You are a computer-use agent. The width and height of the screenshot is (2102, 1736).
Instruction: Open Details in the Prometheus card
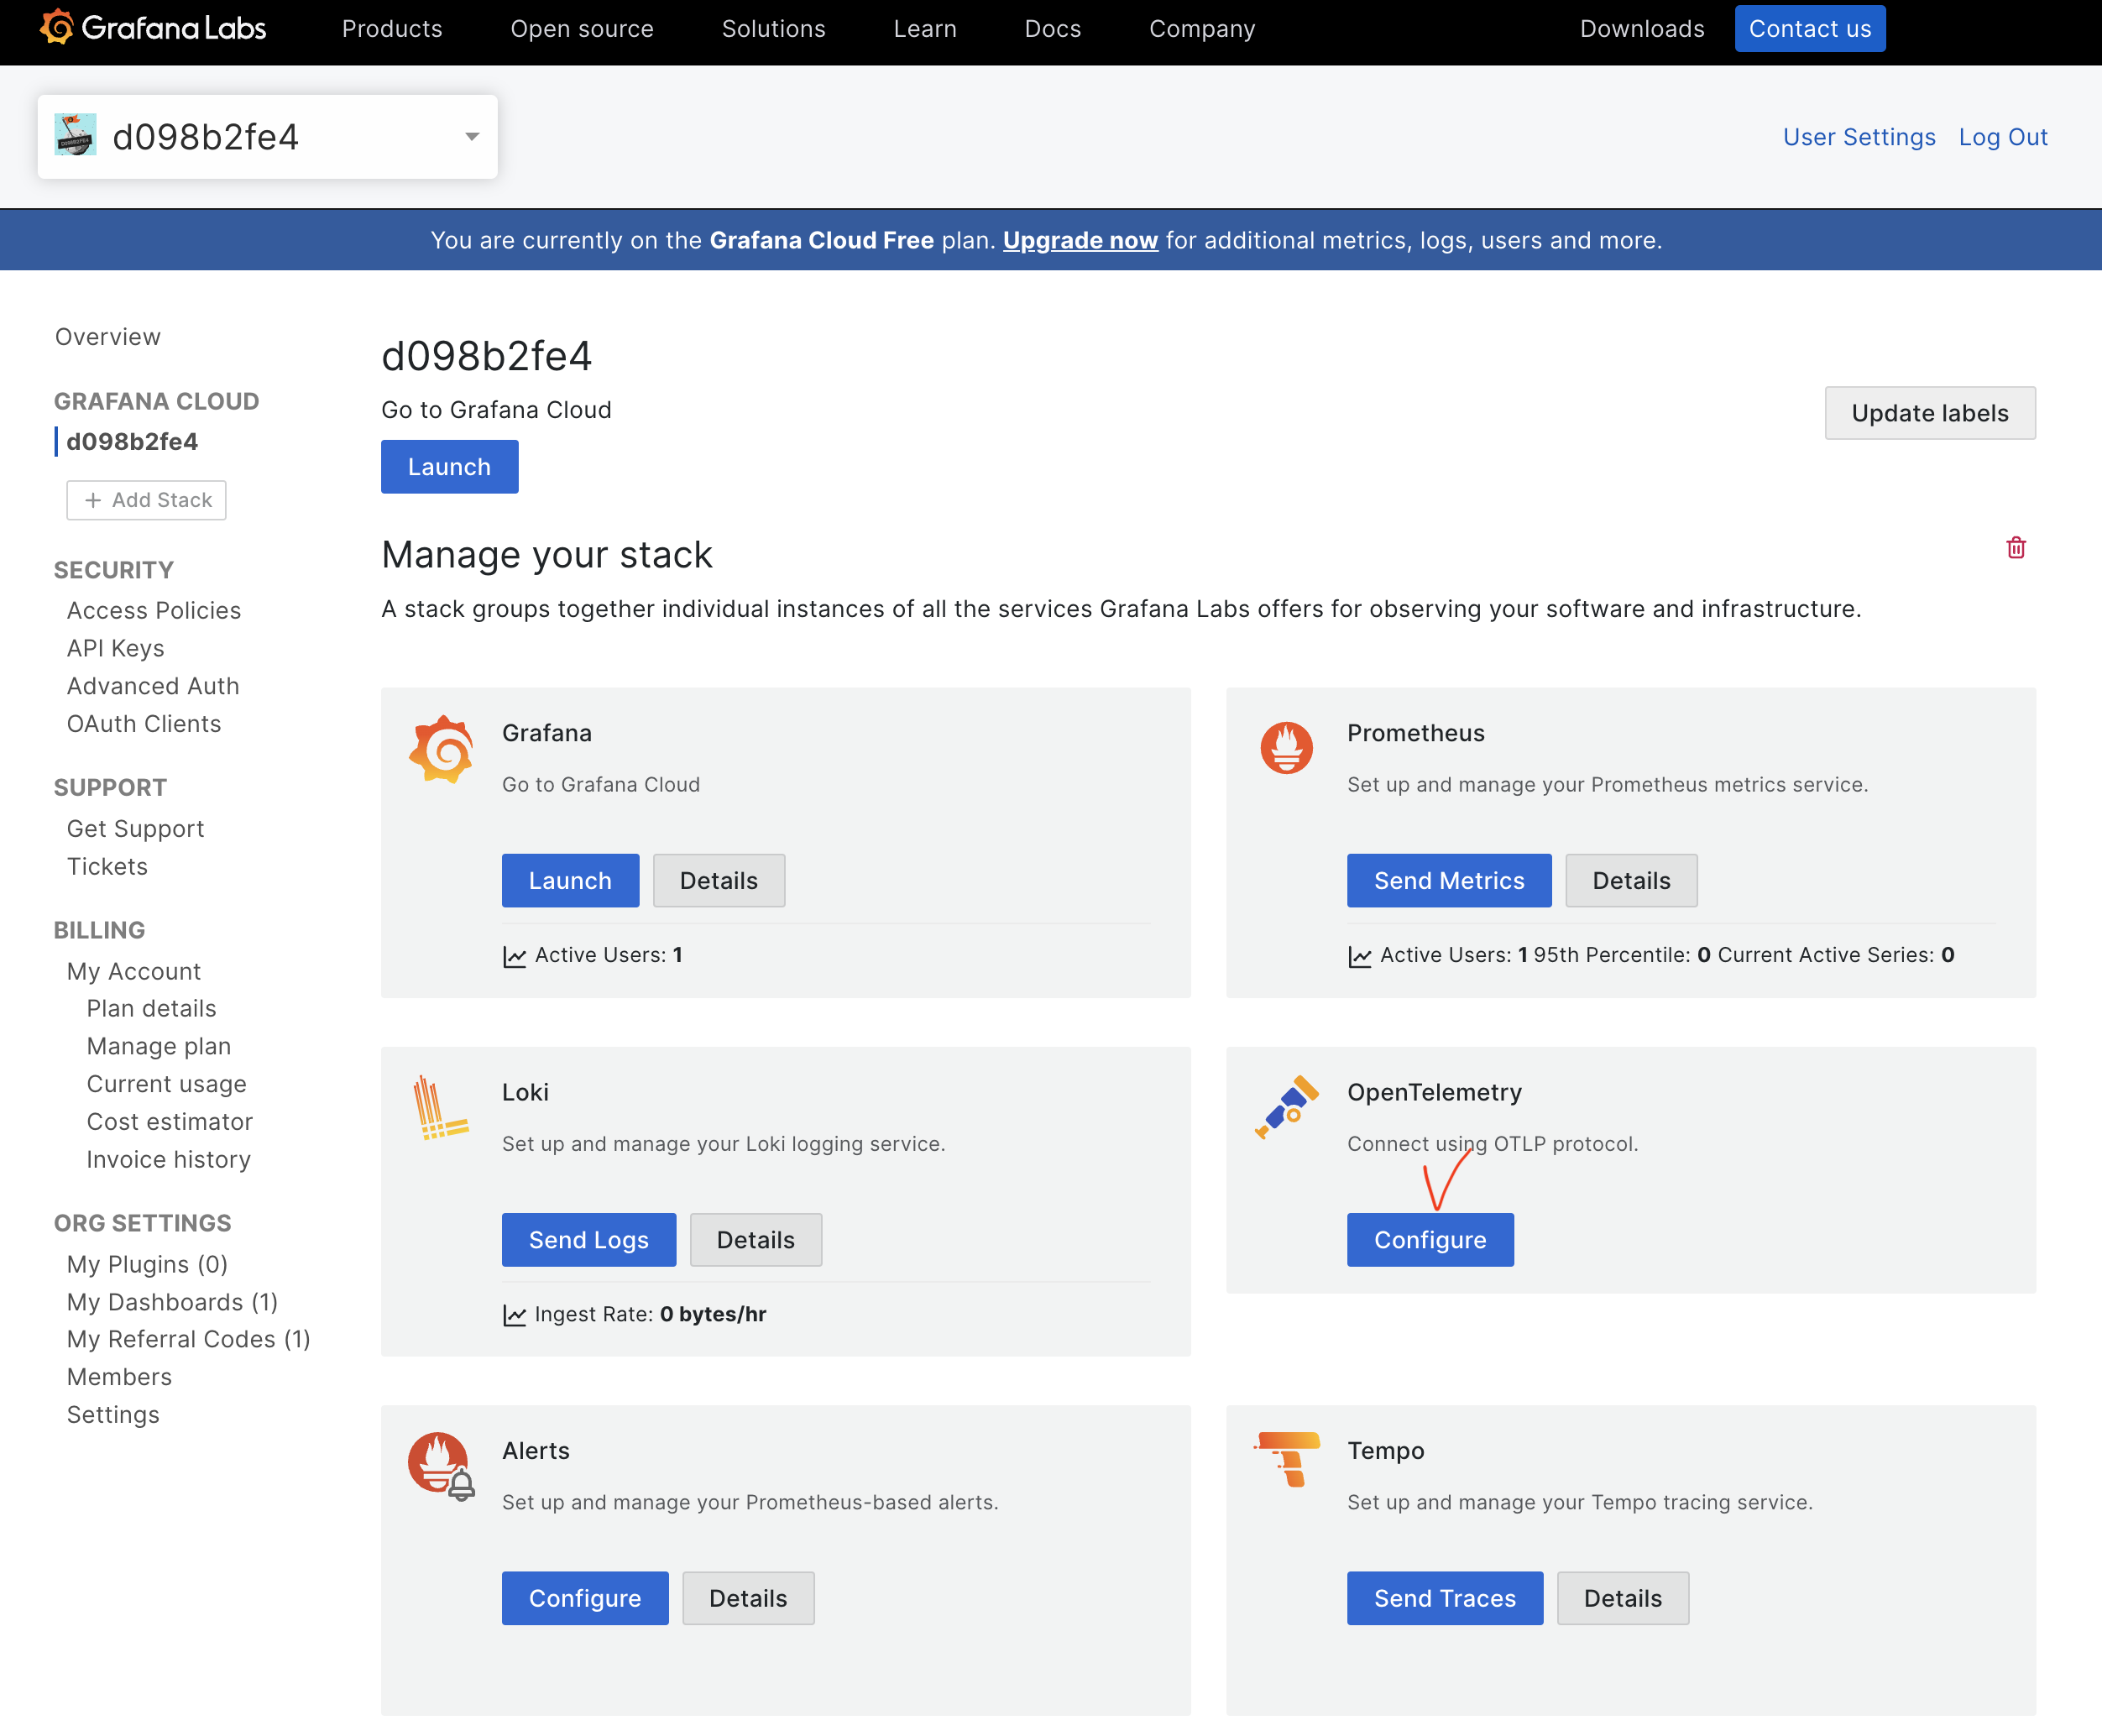[x=1631, y=881]
